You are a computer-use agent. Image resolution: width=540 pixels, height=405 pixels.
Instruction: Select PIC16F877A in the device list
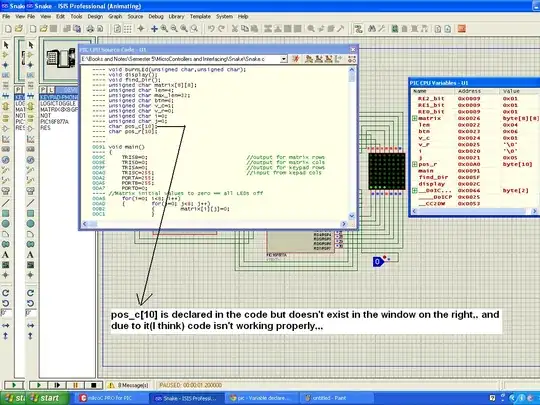pos(55,122)
